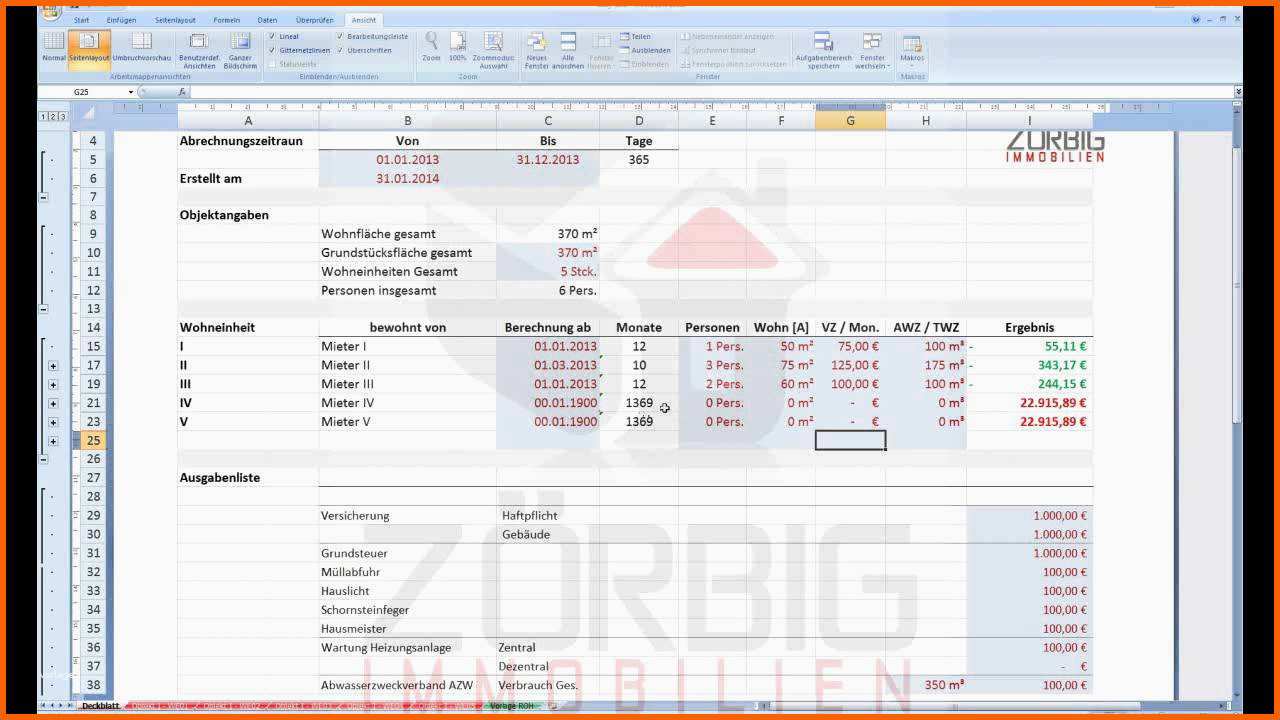Screen dimensions: 1280x720
Task: Open a Neues Fenster window
Action: (537, 48)
